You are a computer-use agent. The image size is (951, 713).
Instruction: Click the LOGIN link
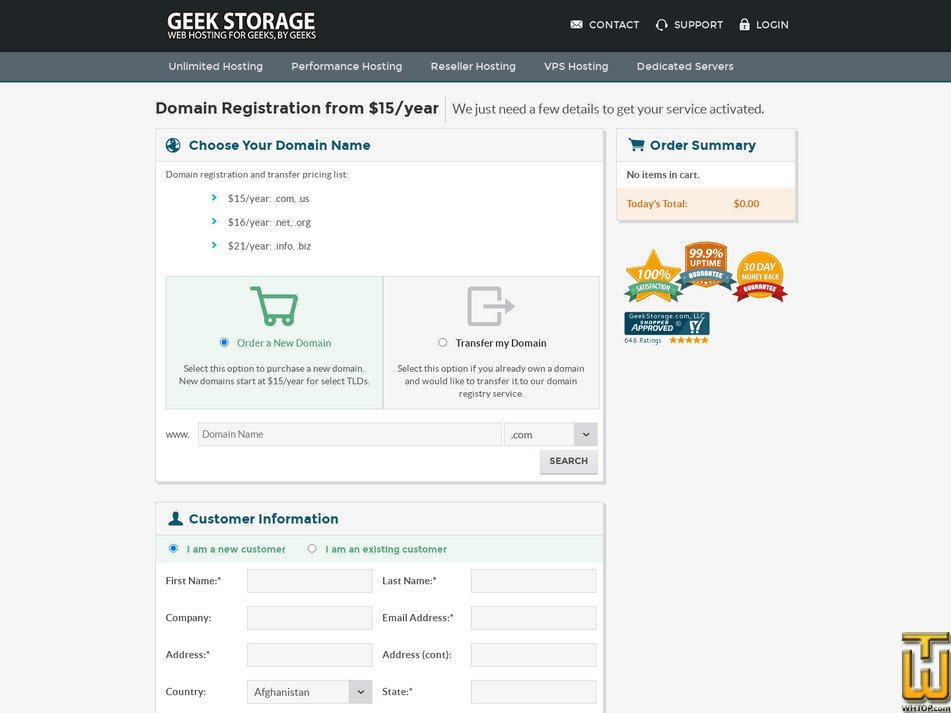pos(772,25)
